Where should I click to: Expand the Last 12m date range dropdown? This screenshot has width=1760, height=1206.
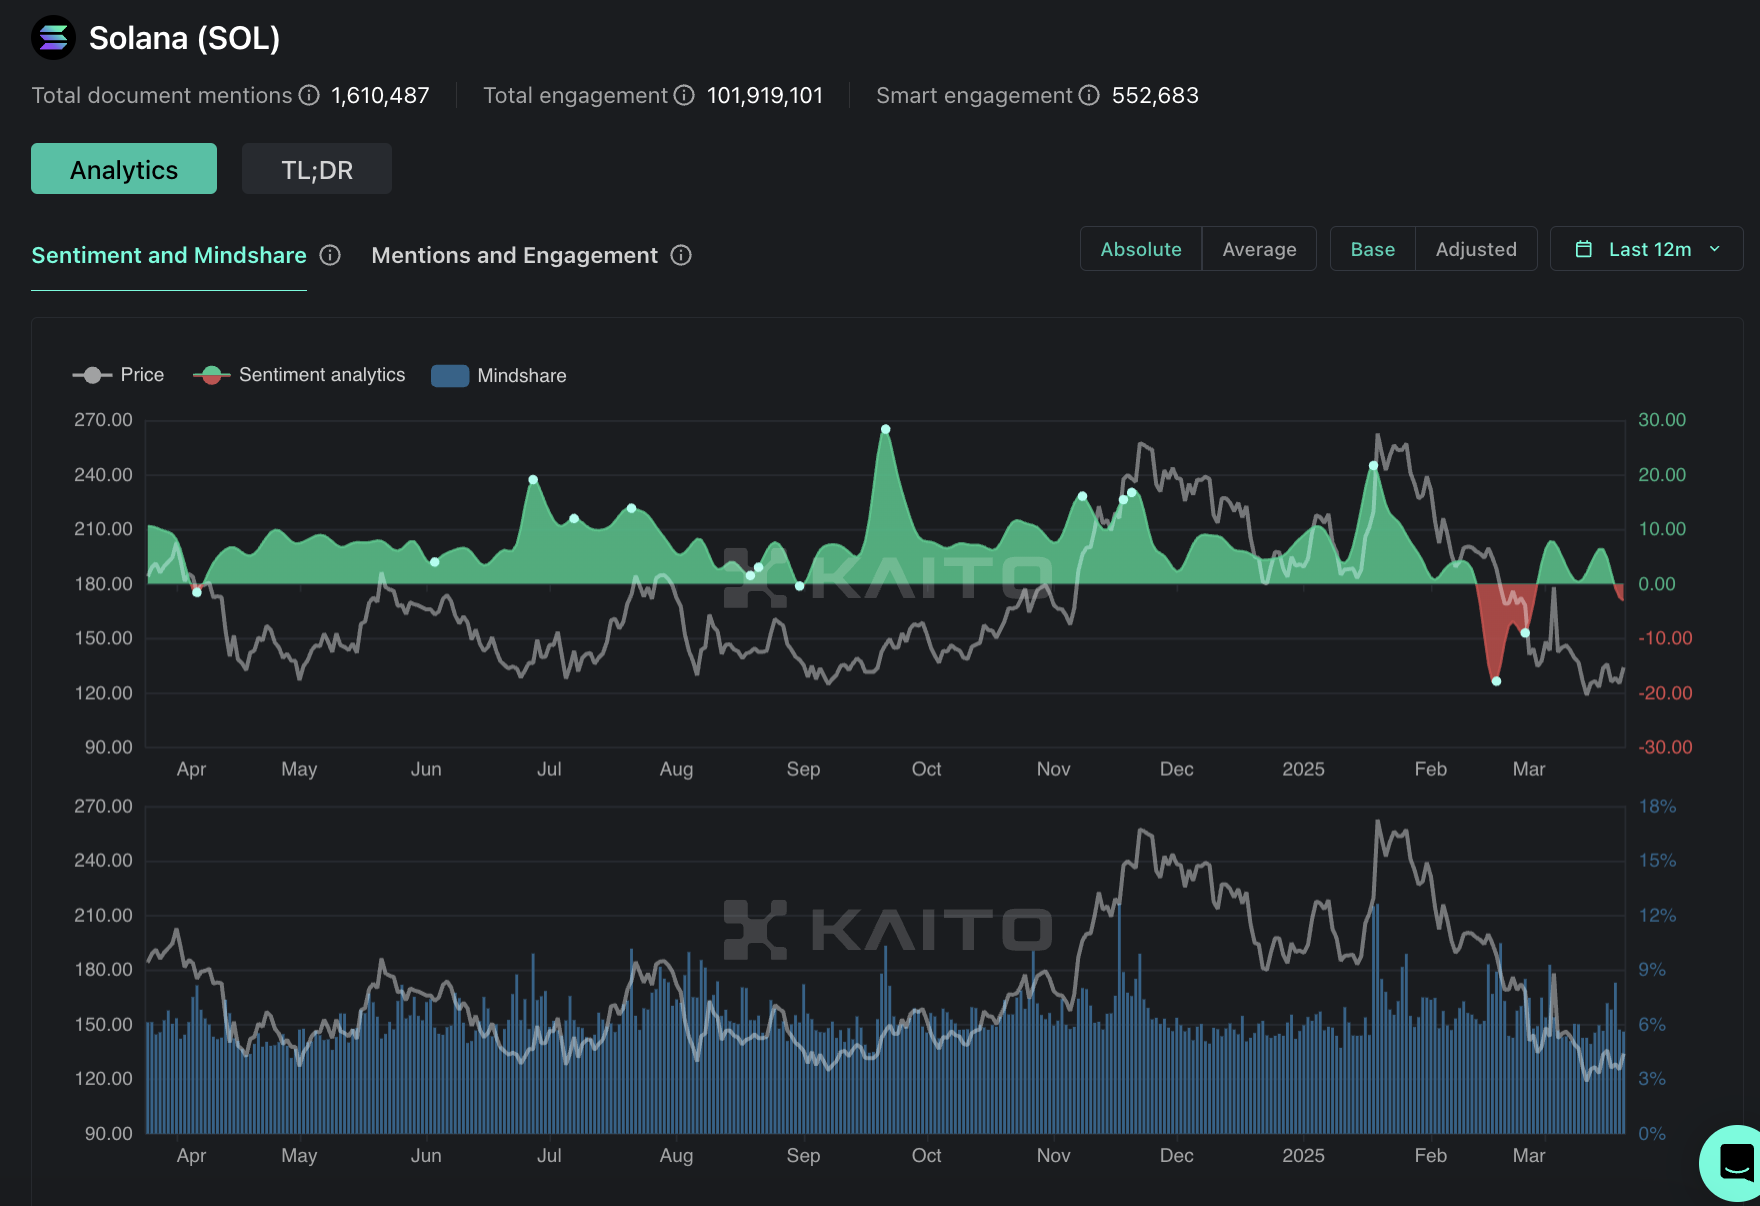pos(1647,249)
